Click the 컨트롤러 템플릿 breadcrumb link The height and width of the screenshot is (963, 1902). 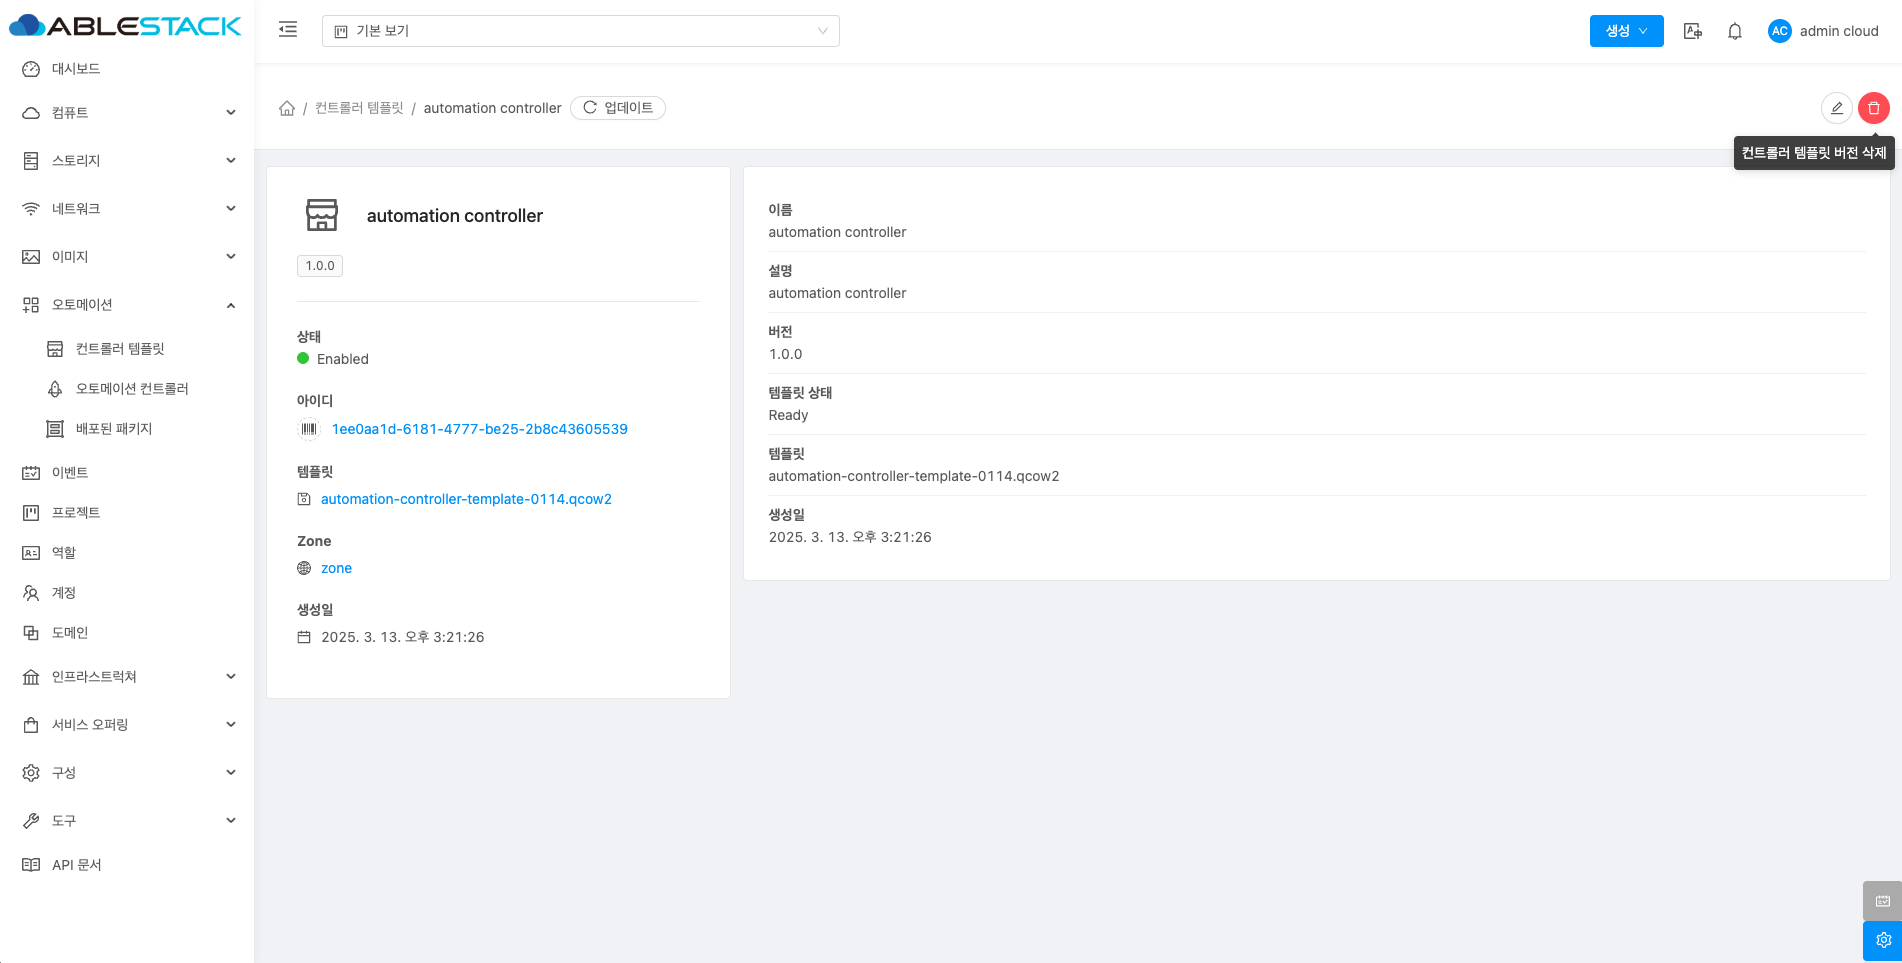(x=359, y=108)
